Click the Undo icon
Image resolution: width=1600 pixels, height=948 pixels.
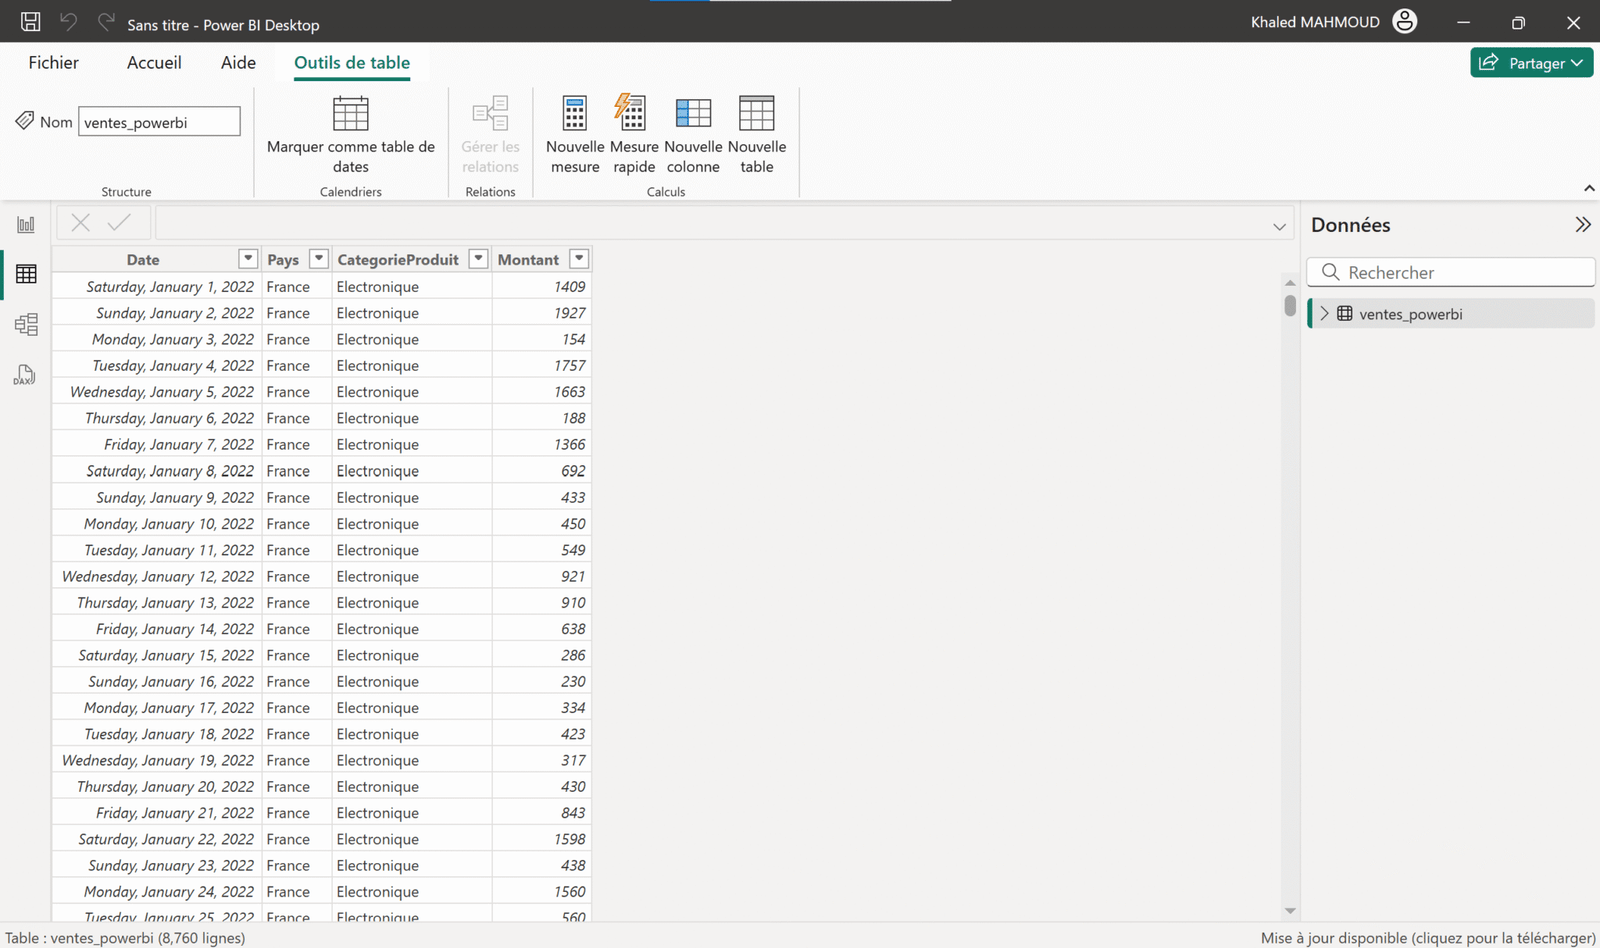point(68,21)
